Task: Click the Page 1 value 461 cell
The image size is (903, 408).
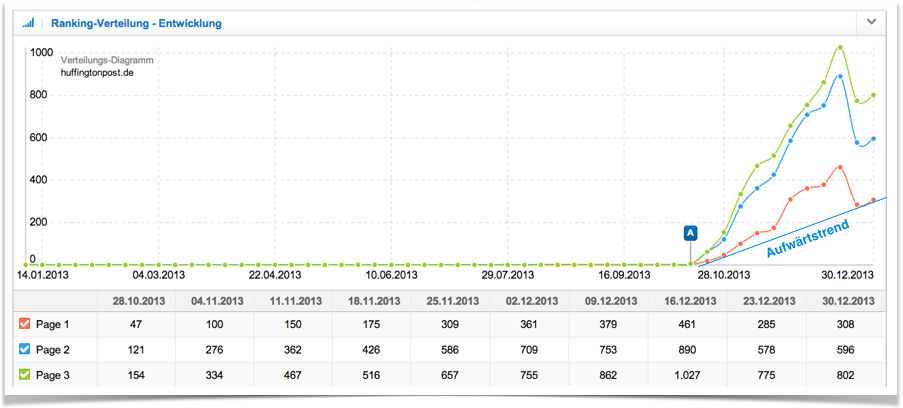Action: (690, 325)
